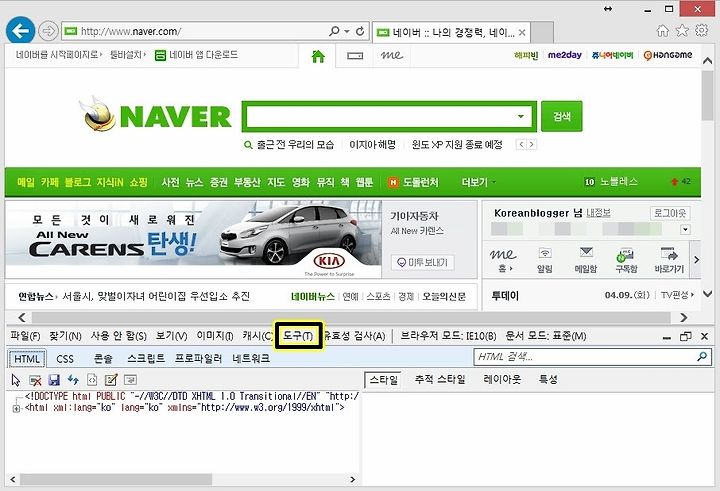
Task: Click the browser Forward arrow button
Action: tap(48, 31)
